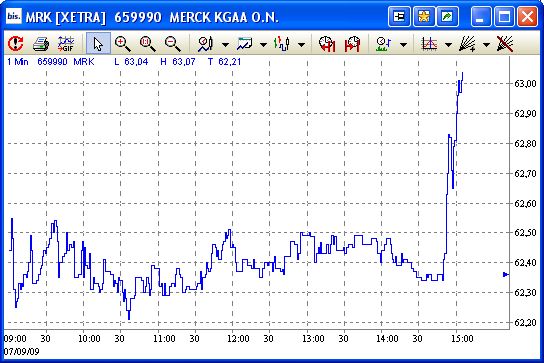This screenshot has width=544, height=363.
Task: Minimize the MRK chart window
Action: click(481, 16)
